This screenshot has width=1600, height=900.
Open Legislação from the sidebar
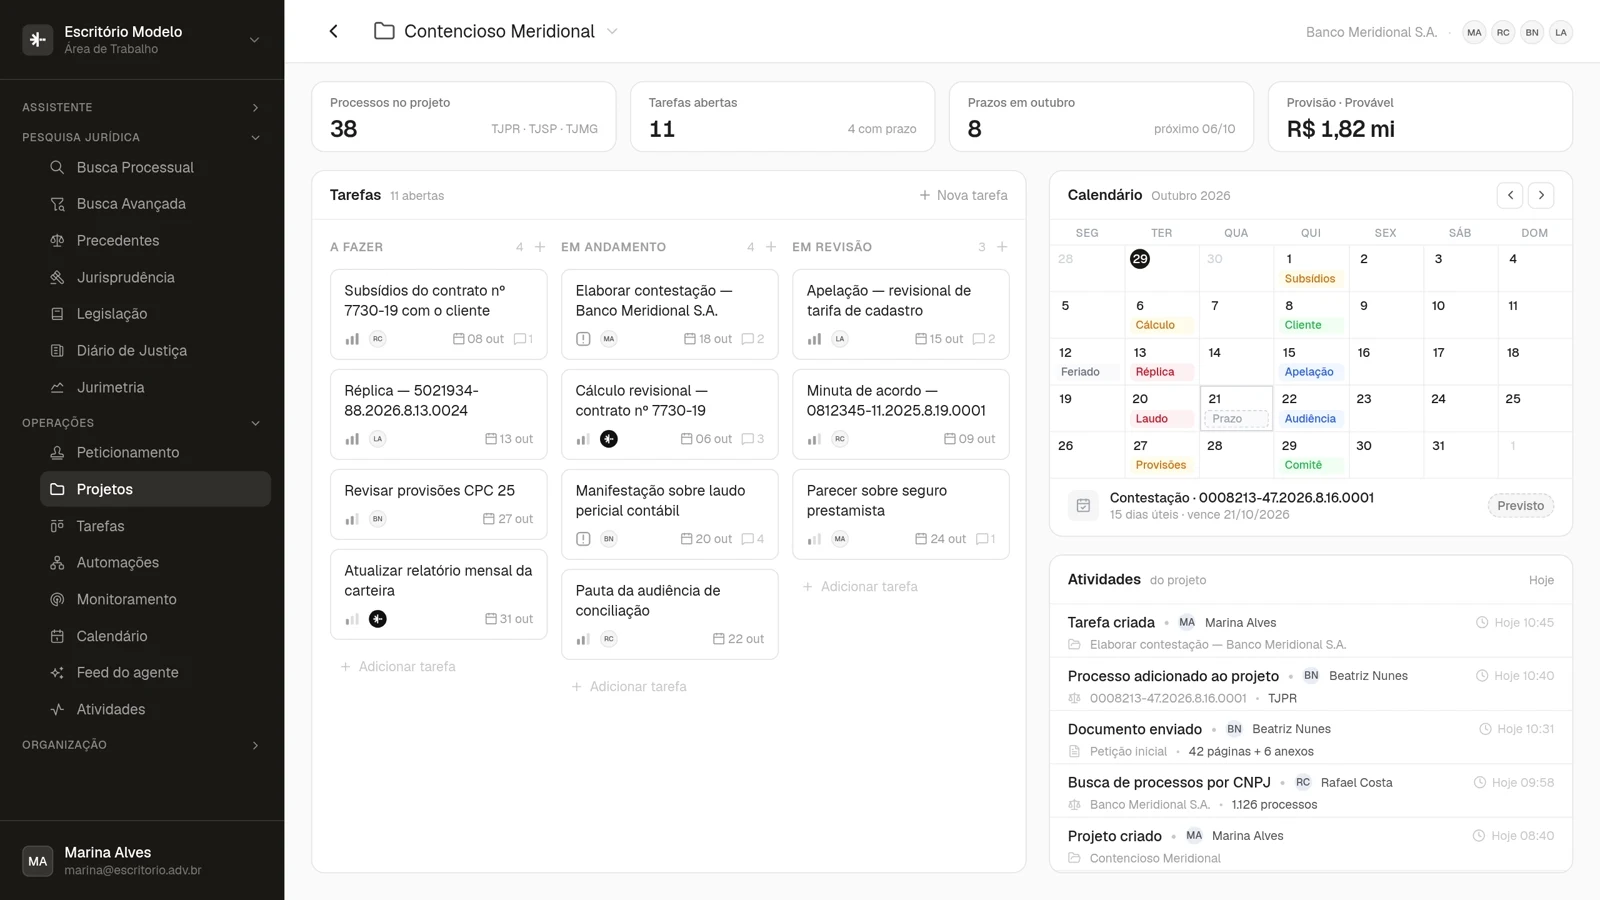pos(155,314)
